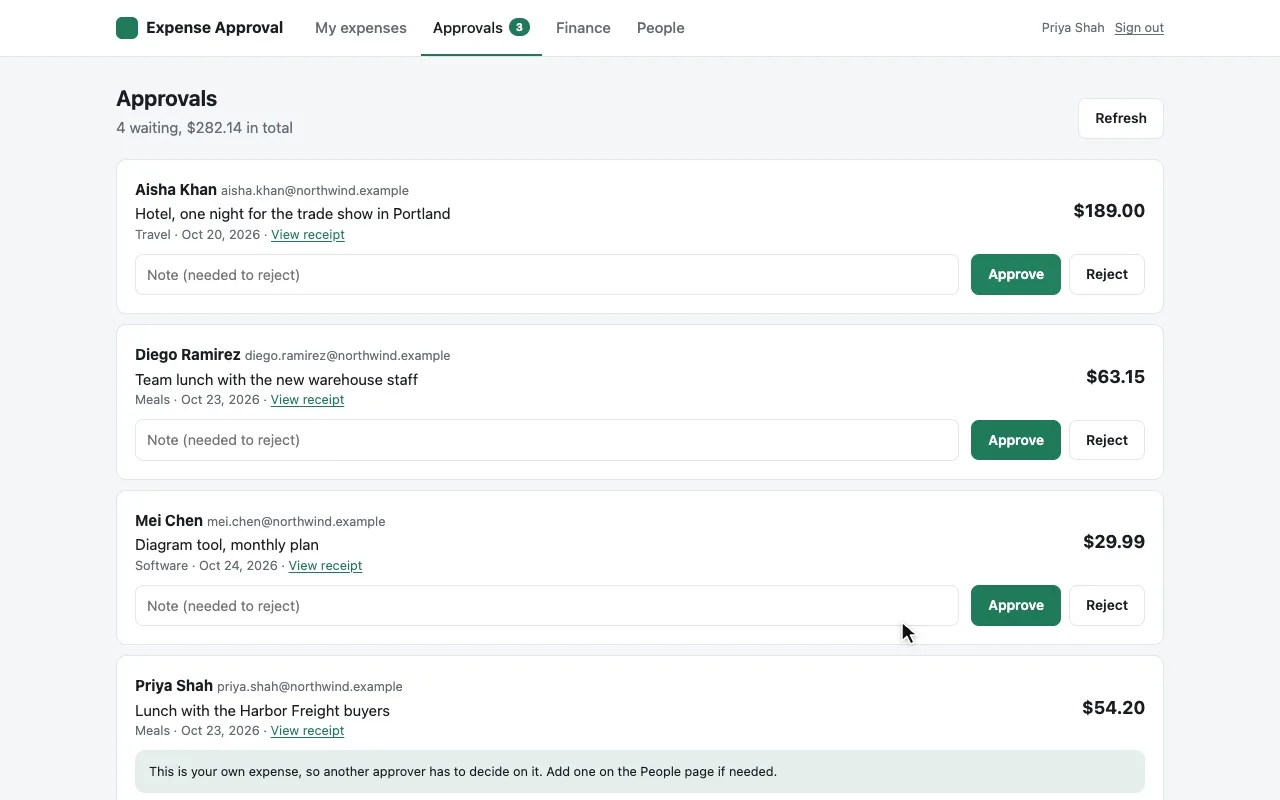Focus the note field for Mei Chen
Viewport: 1280px width, 800px height.
click(547, 605)
